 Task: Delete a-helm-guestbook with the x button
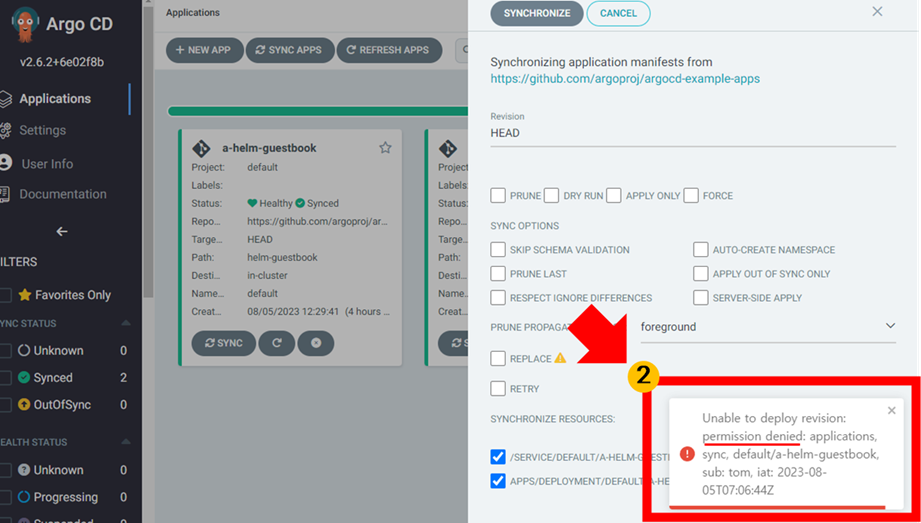pos(316,343)
